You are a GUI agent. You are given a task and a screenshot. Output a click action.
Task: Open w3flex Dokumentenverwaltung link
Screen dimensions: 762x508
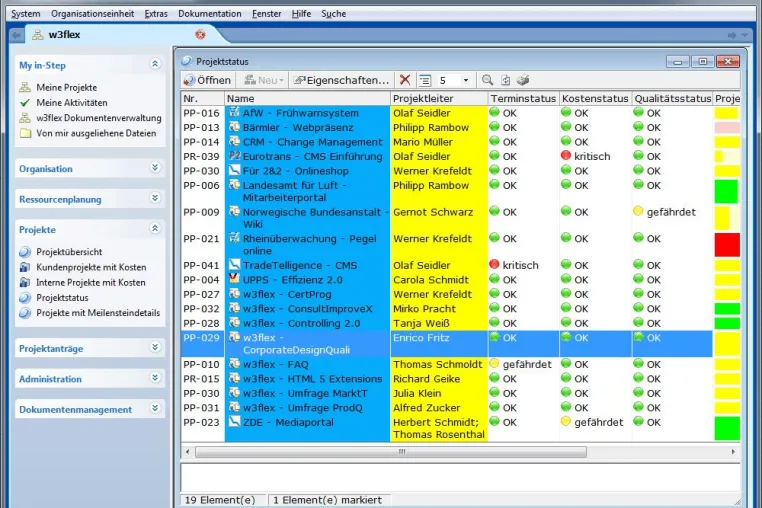pos(99,118)
